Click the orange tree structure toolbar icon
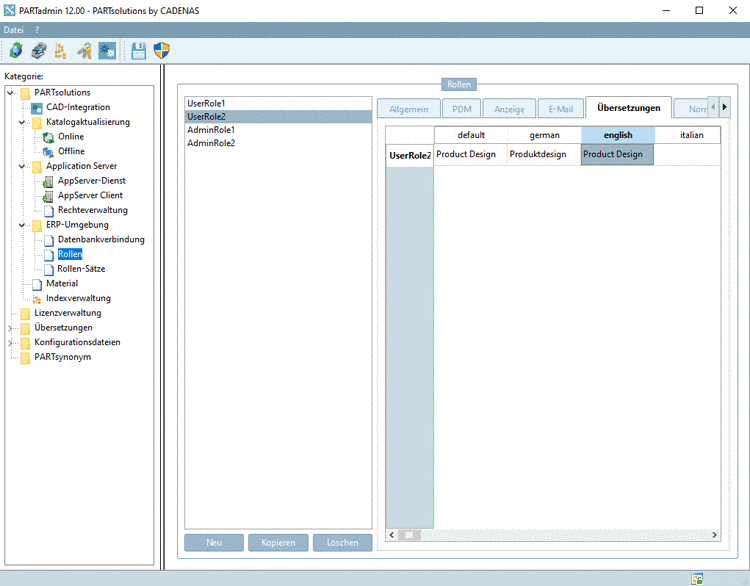Viewport: 750px width, 586px height. coord(60,50)
